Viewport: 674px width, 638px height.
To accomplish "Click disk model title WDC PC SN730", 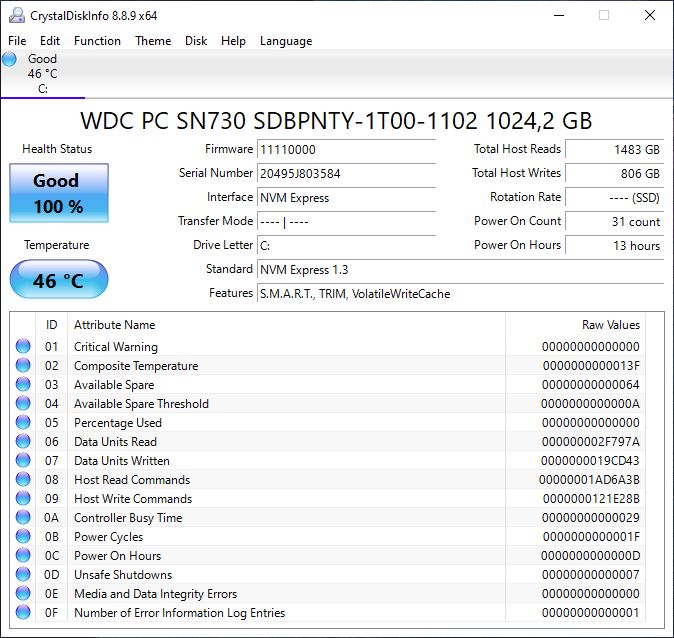I will pos(336,121).
